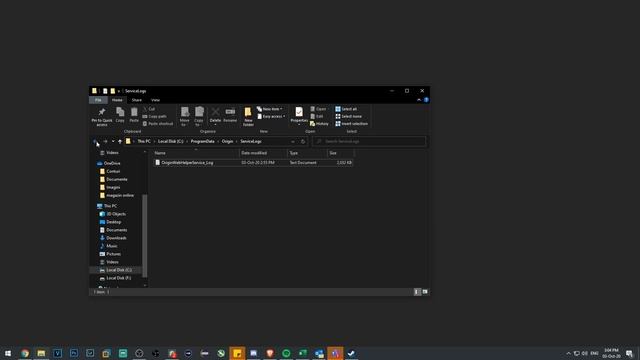Click This PC in the address bar
This screenshot has width=640, height=360.
pos(144,141)
